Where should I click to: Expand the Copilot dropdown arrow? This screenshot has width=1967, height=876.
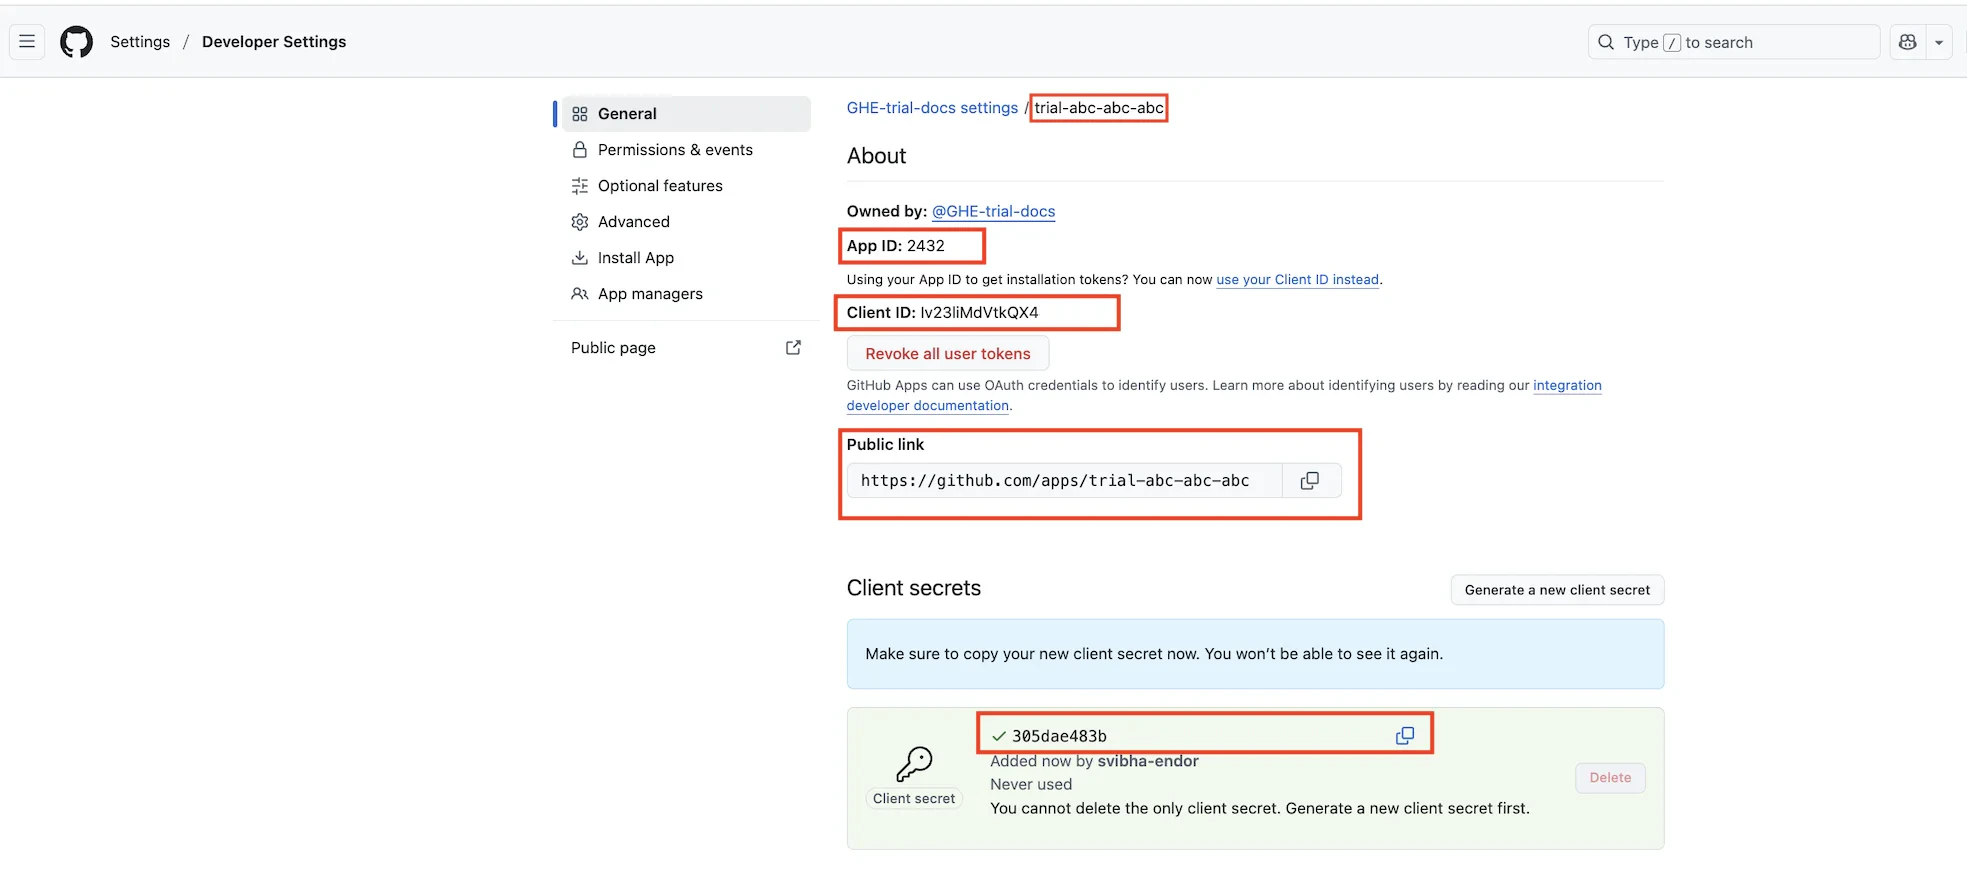pyautogui.click(x=1939, y=42)
